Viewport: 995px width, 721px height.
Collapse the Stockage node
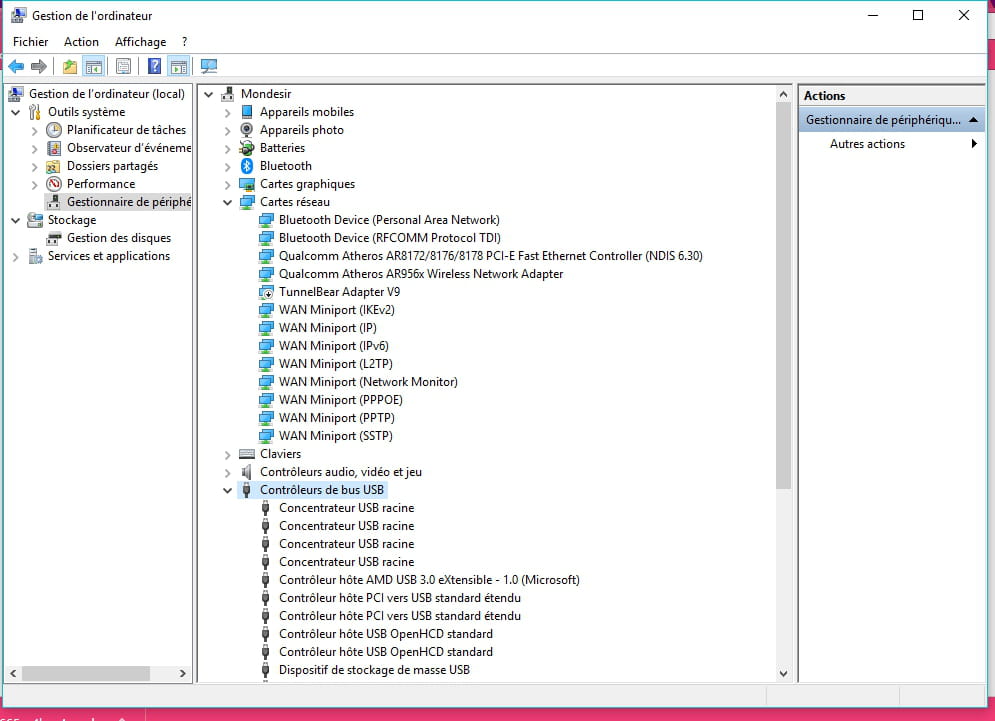16,220
